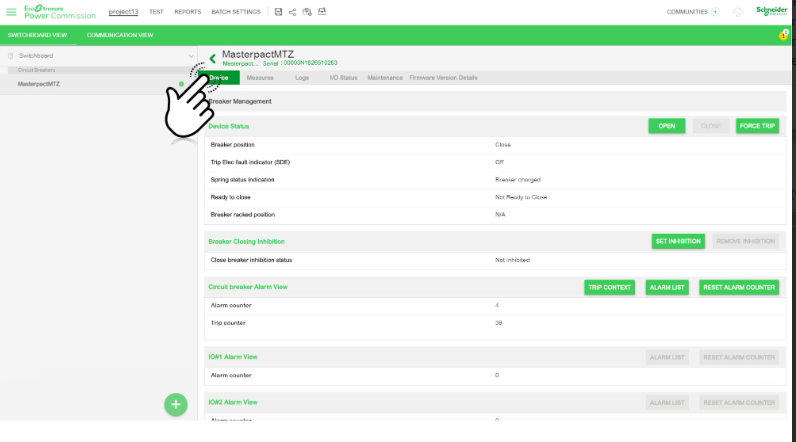The width and height of the screenshot is (796, 442).
Task: Click IO#1 RESET ALARM COUNTER button
Action: pos(739,357)
